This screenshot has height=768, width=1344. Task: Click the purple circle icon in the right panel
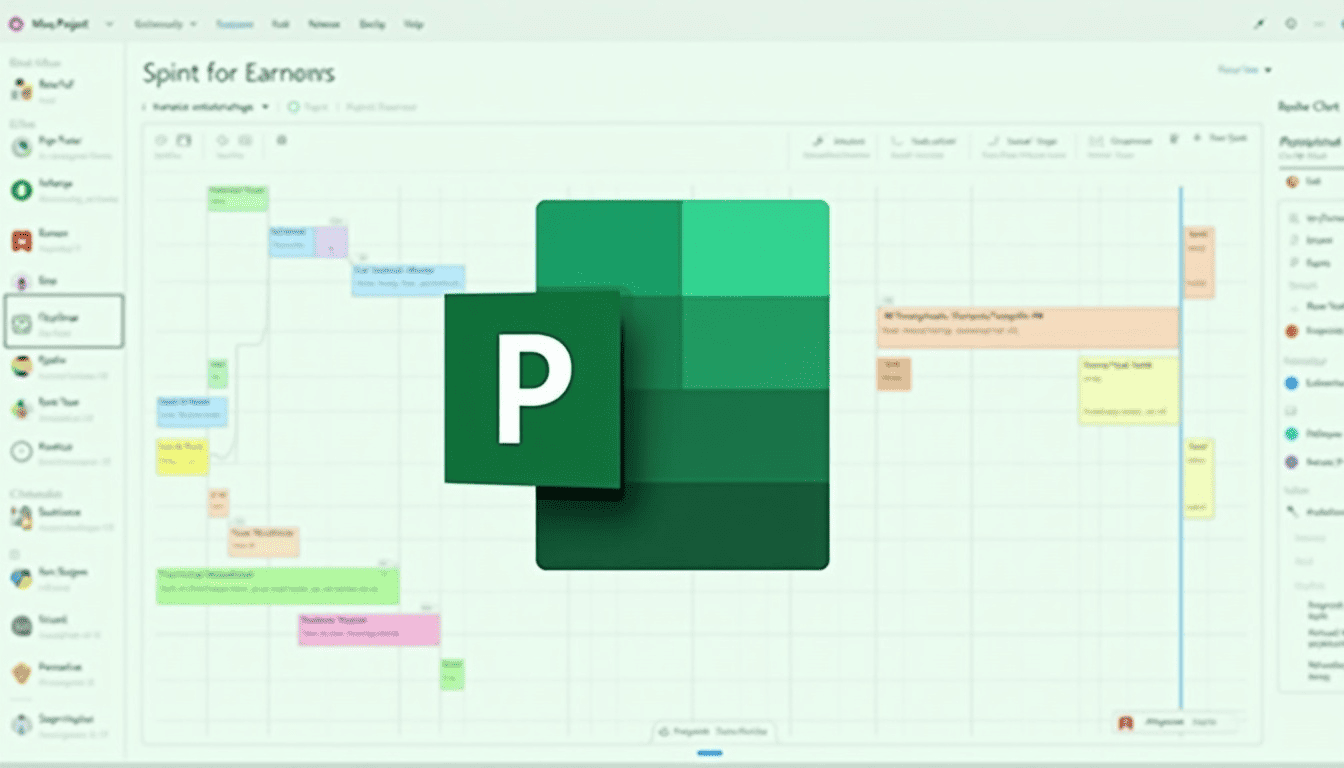[x=1291, y=462]
